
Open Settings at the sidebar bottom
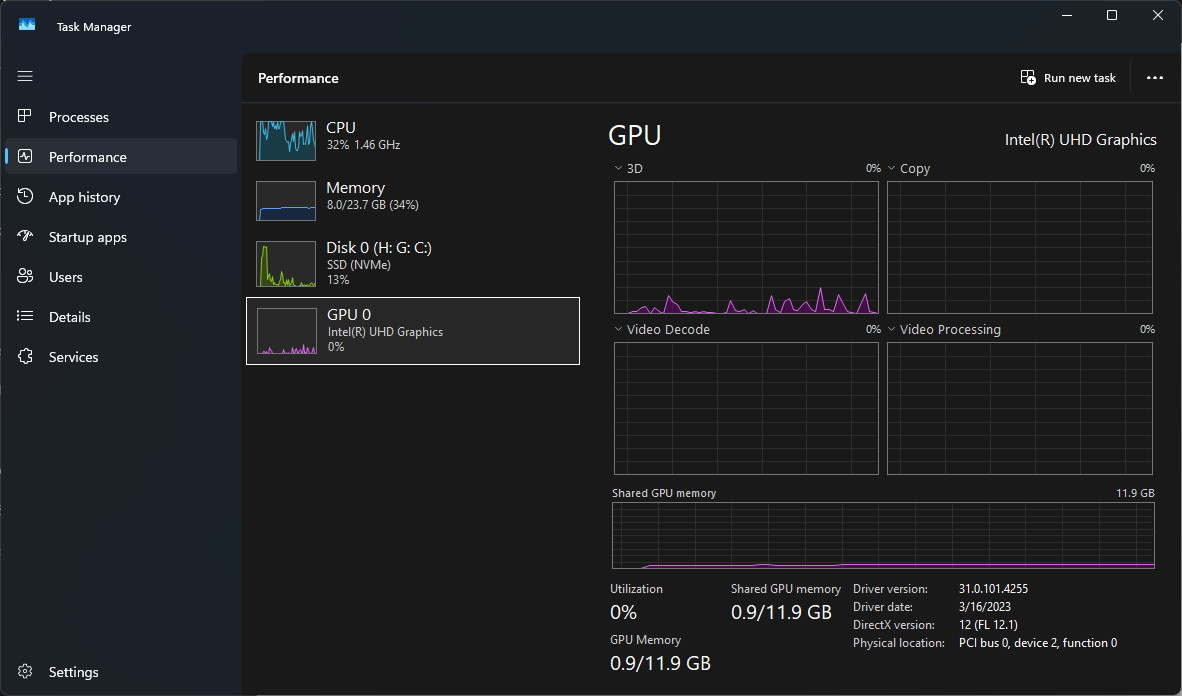(x=121, y=671)
